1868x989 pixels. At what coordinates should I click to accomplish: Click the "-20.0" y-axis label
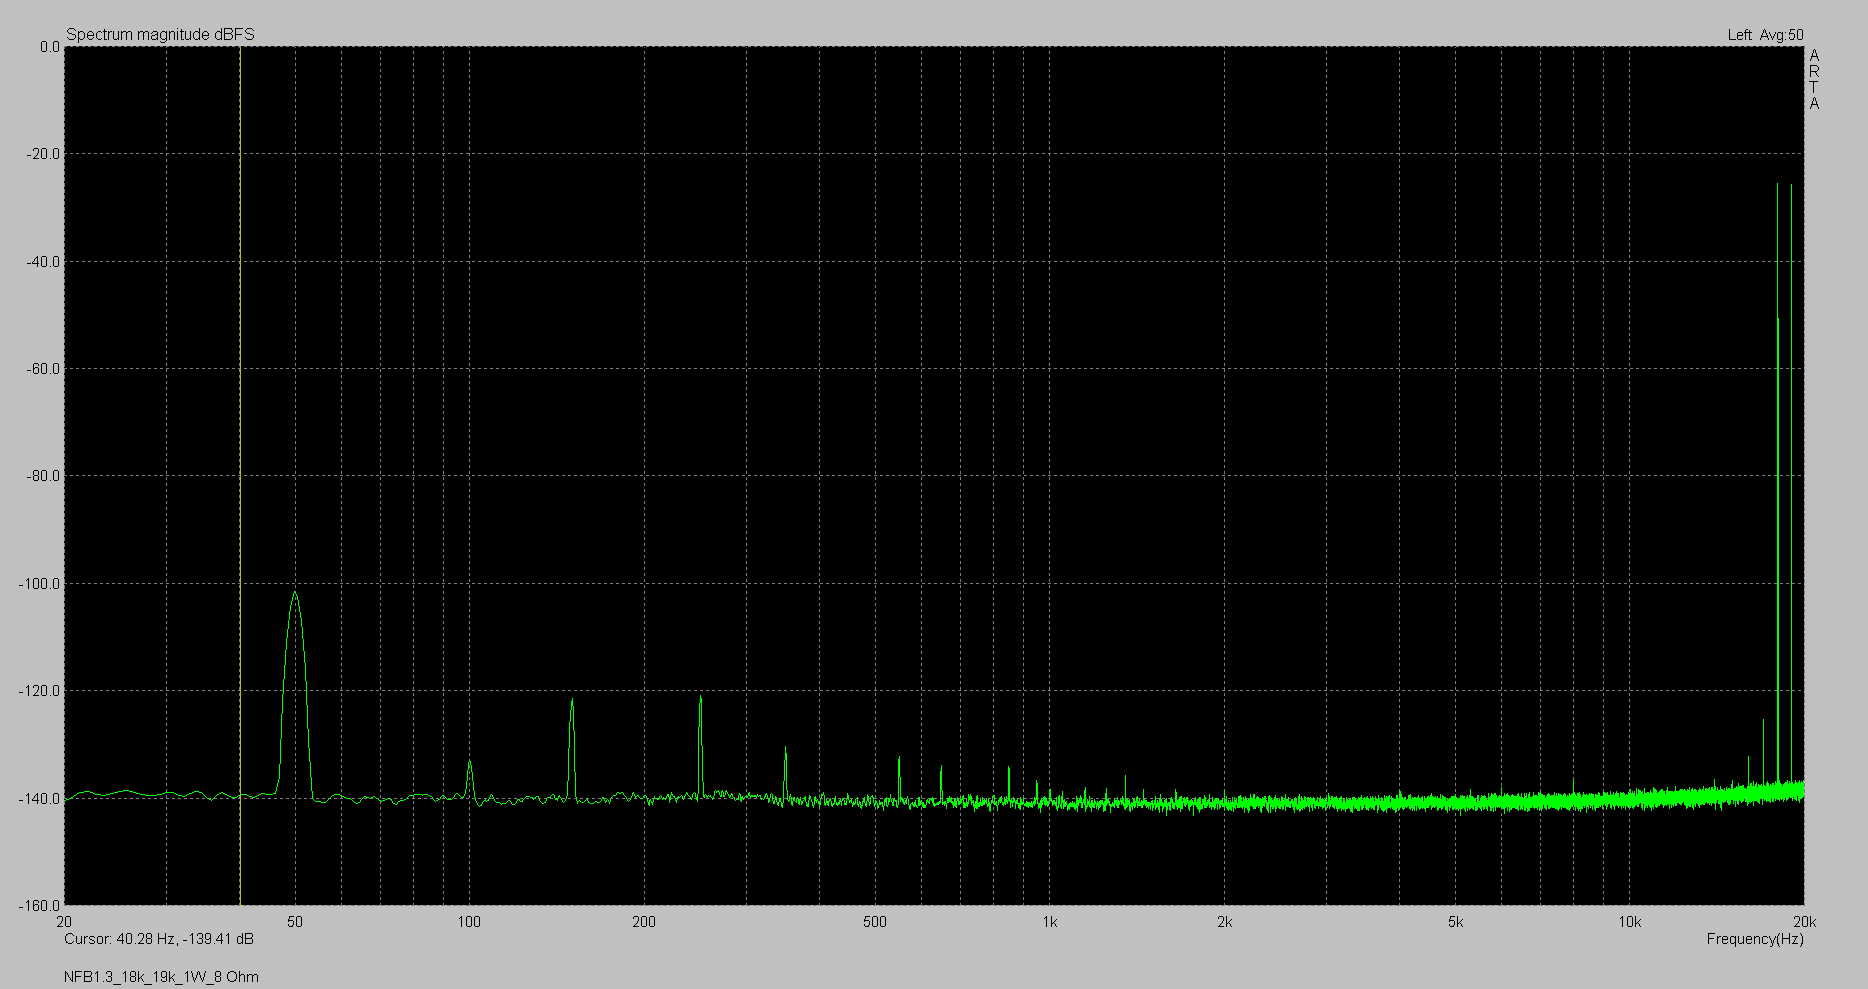pyautogui.click(x=42, y=154)
